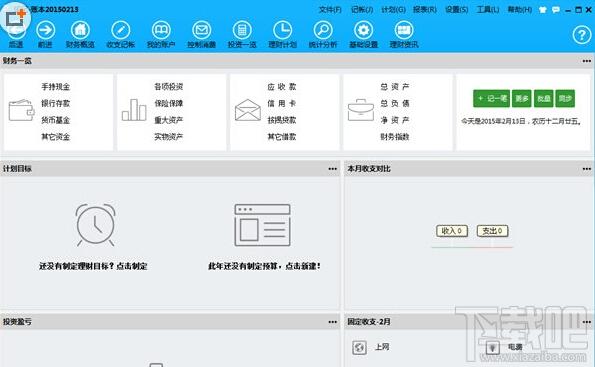Select the 保险保障 row
Screen dimensions: 595x367
coord(168,103)
